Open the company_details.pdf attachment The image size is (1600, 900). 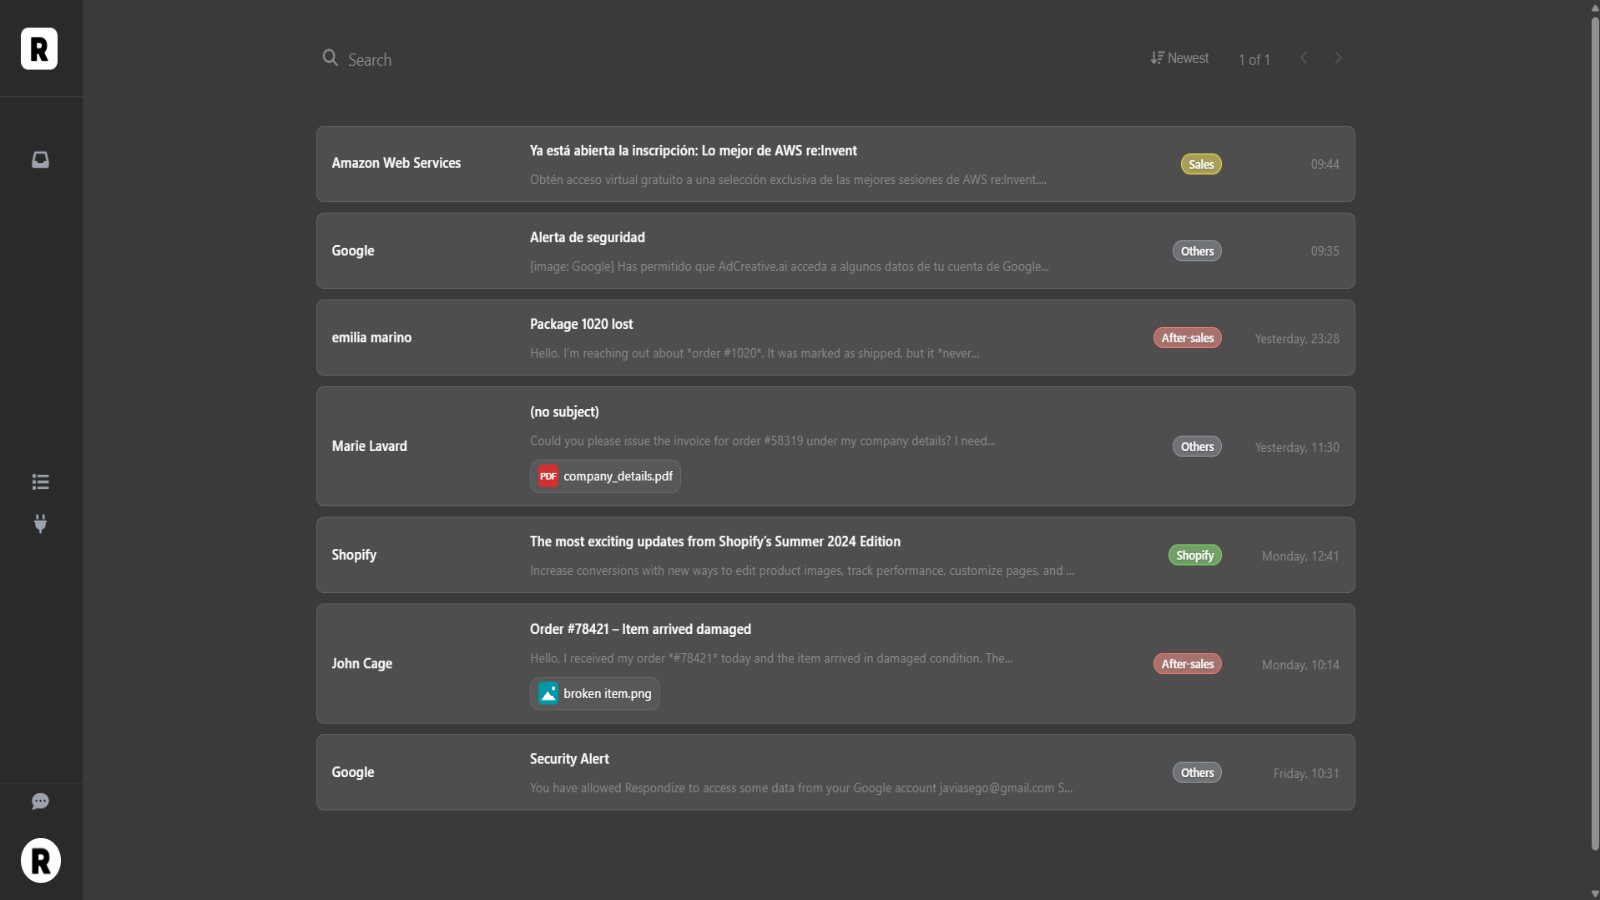tap(617, 476)
